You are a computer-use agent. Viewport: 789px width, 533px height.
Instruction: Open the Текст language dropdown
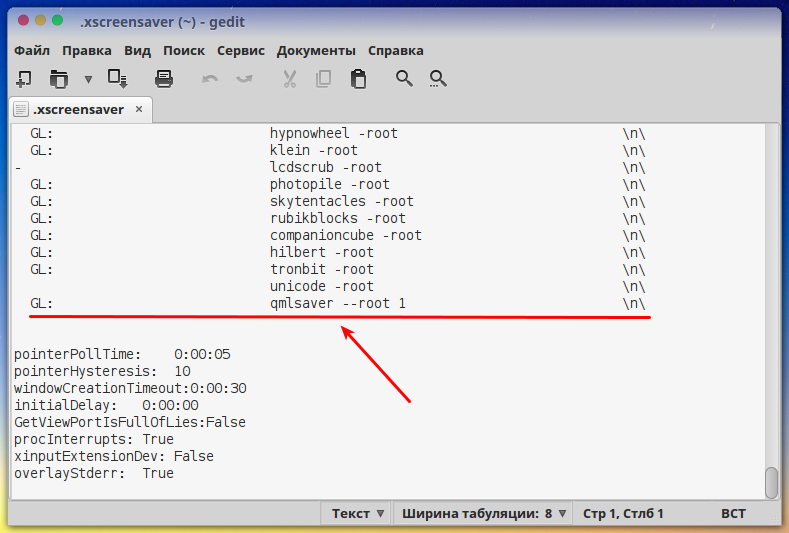(357, 513)
